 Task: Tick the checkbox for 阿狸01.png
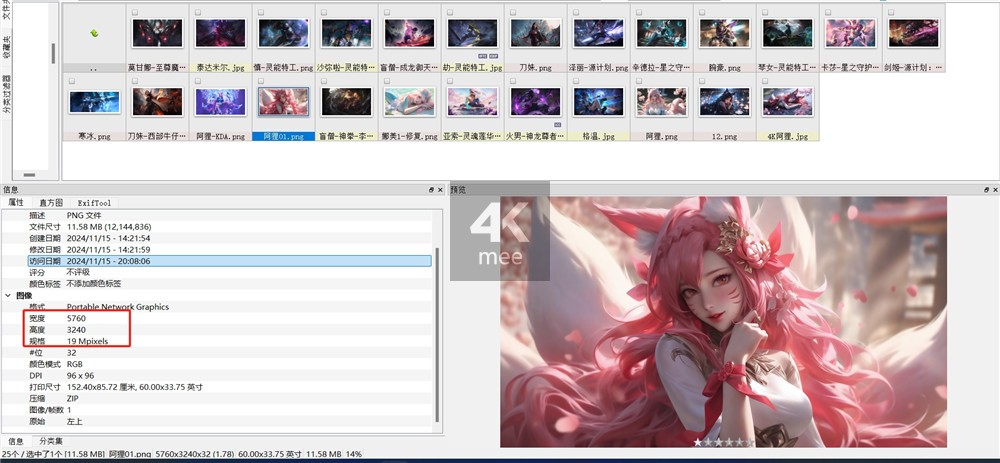pos(261,81)
